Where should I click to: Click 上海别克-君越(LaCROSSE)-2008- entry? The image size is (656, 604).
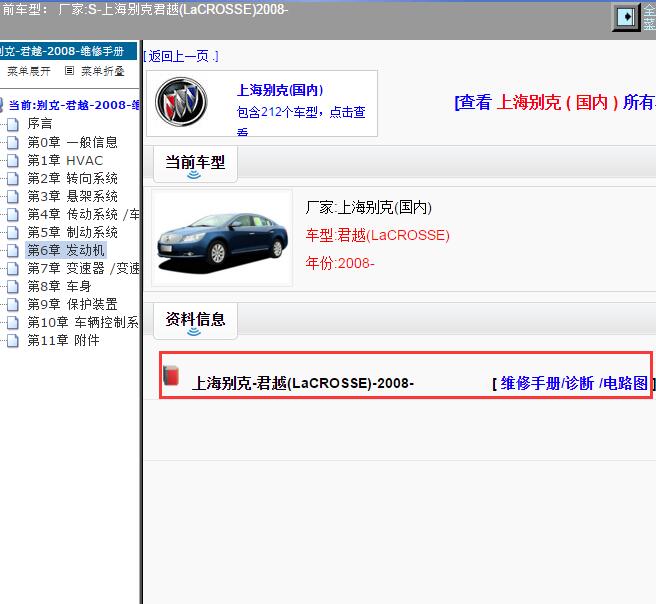pyautogui.click(x=302, y=383)
